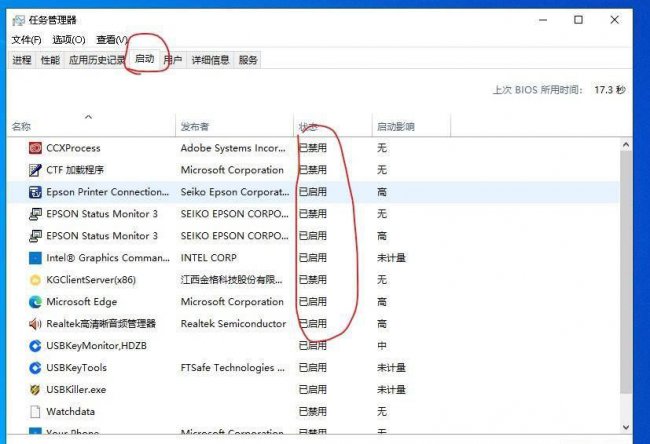Open the 选项(O) menu
The image size is (650, 444).
click(x=69, y=40)
